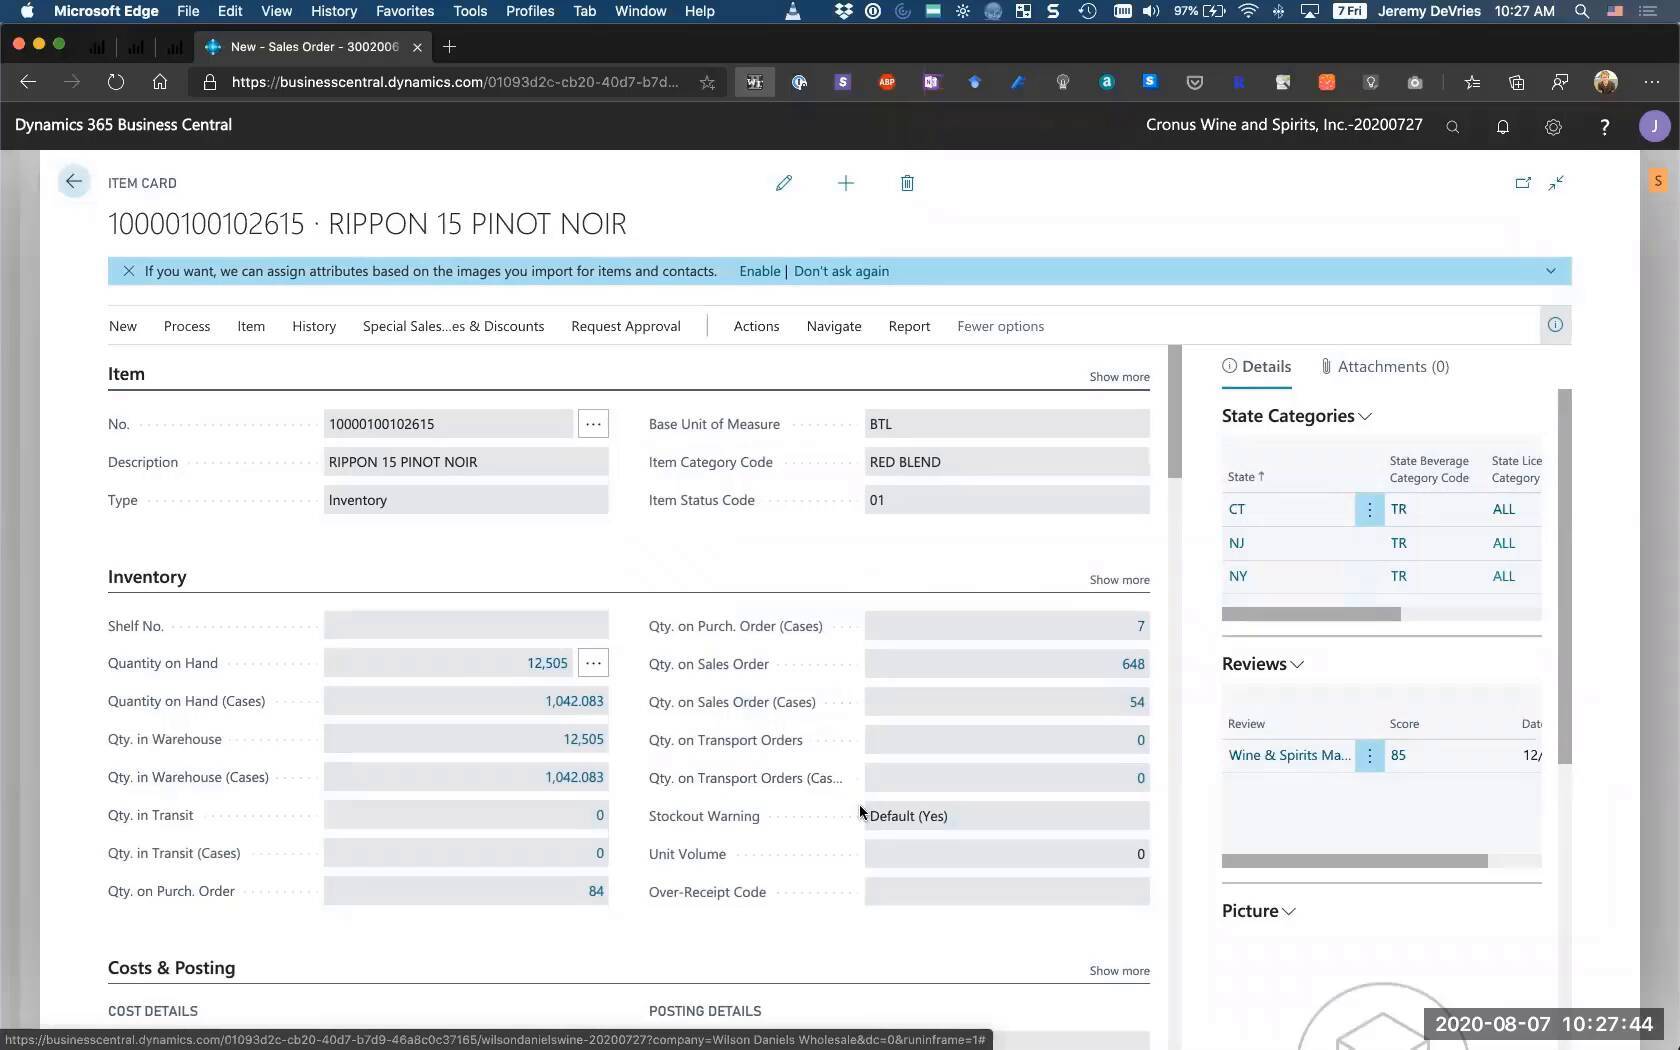Expand the attributes notification banner chevron
Viewport: 1680px width, 1050px height.
(1551, 271)
